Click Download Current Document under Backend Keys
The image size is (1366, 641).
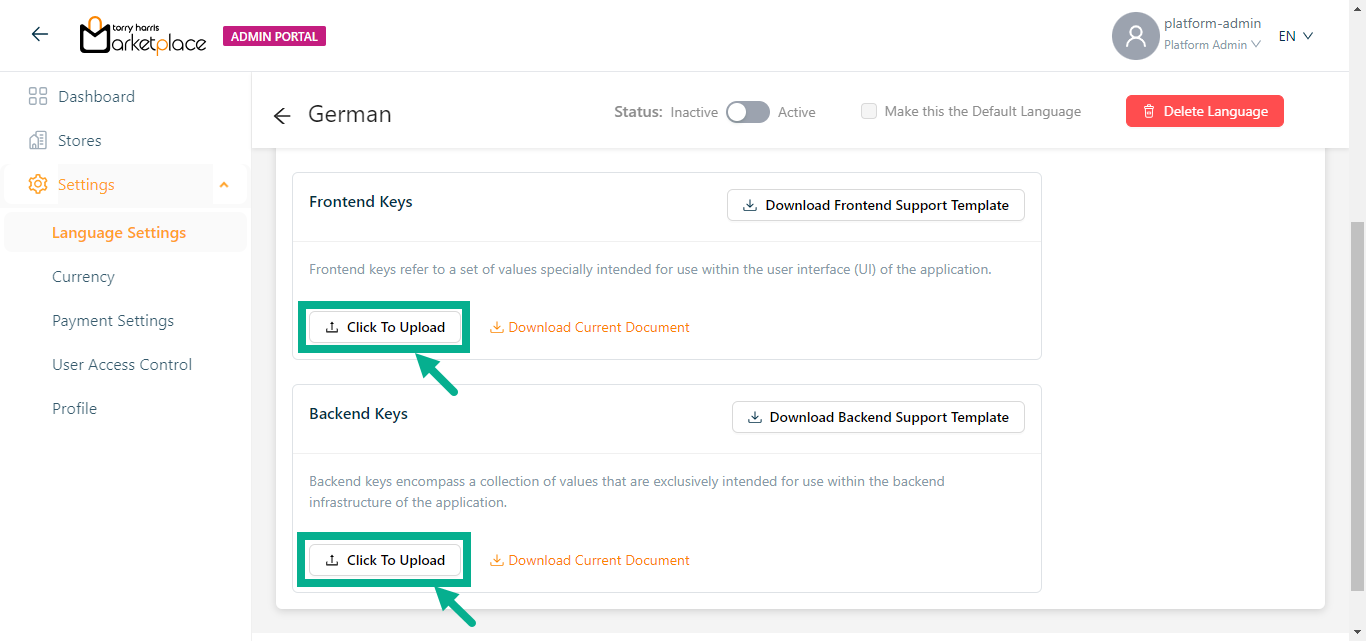[590, 560]
